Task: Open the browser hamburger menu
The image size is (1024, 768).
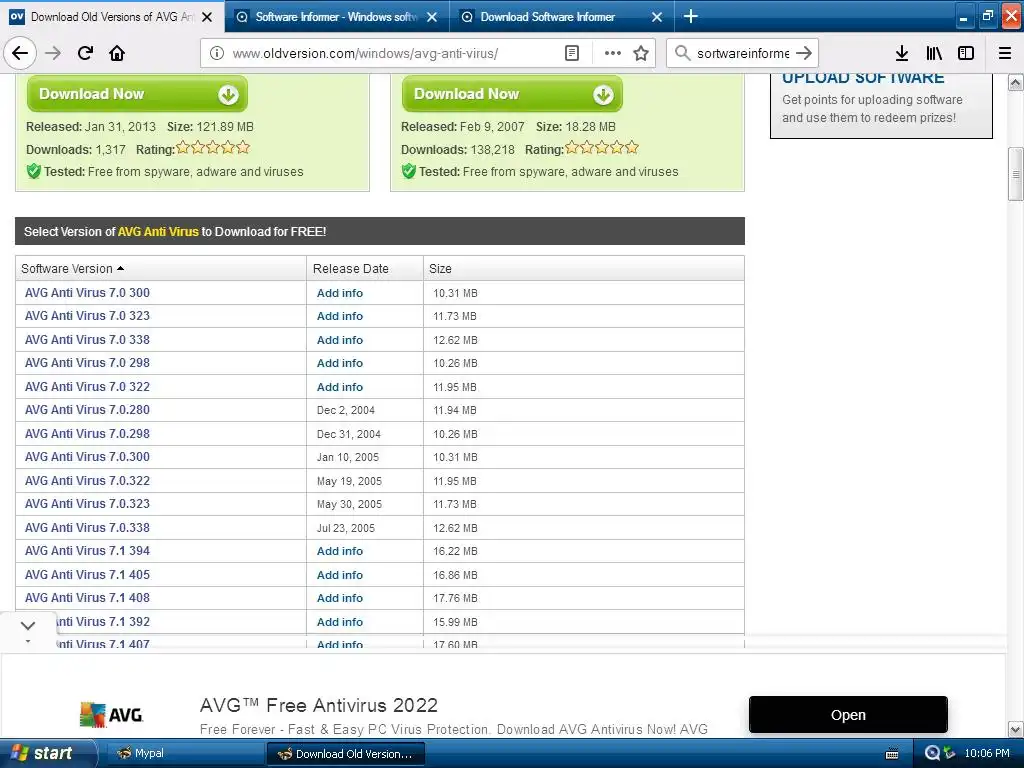Action: tap(1005, 53)
